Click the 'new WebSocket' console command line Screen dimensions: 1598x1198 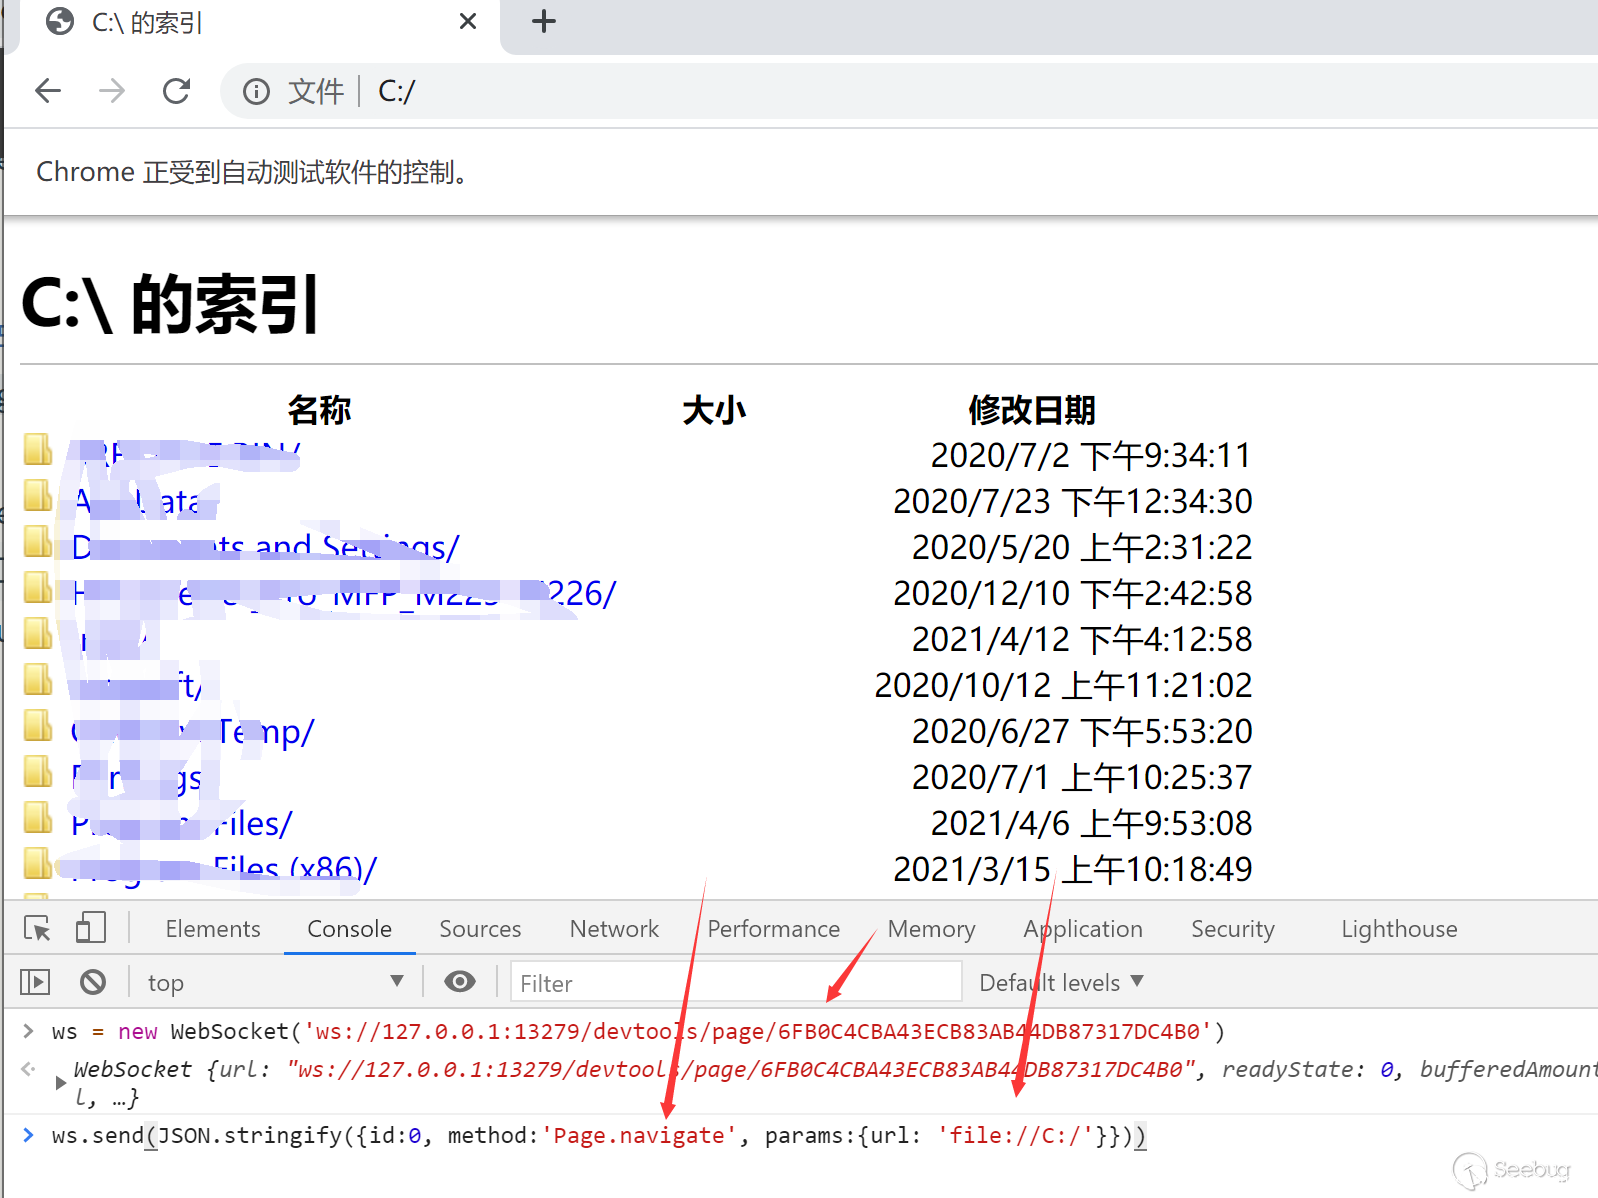638,1031
